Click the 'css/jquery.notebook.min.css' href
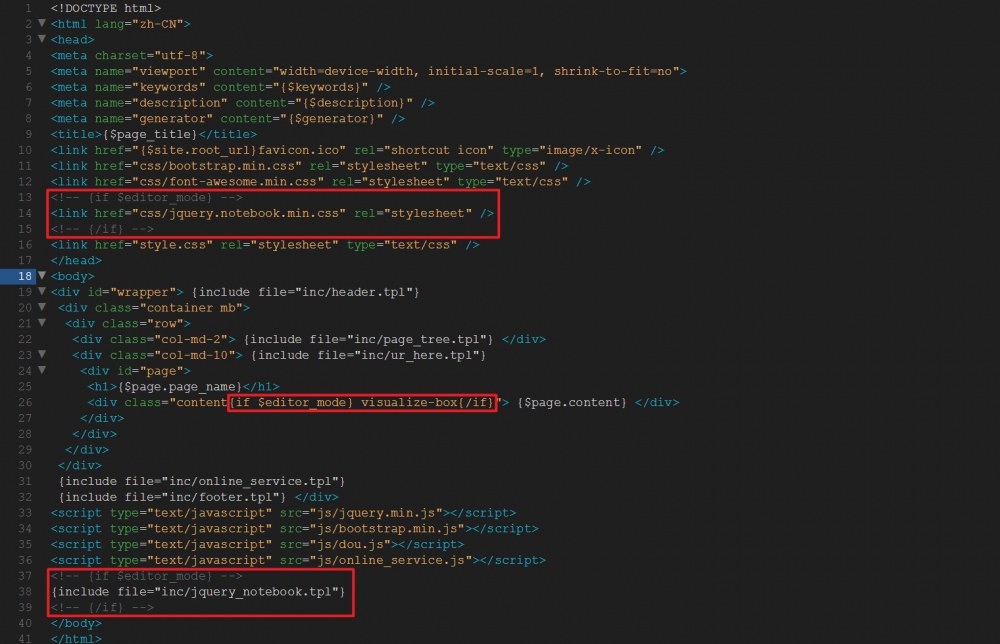Viewport: 1000px width, 644px height. (239, 213)
